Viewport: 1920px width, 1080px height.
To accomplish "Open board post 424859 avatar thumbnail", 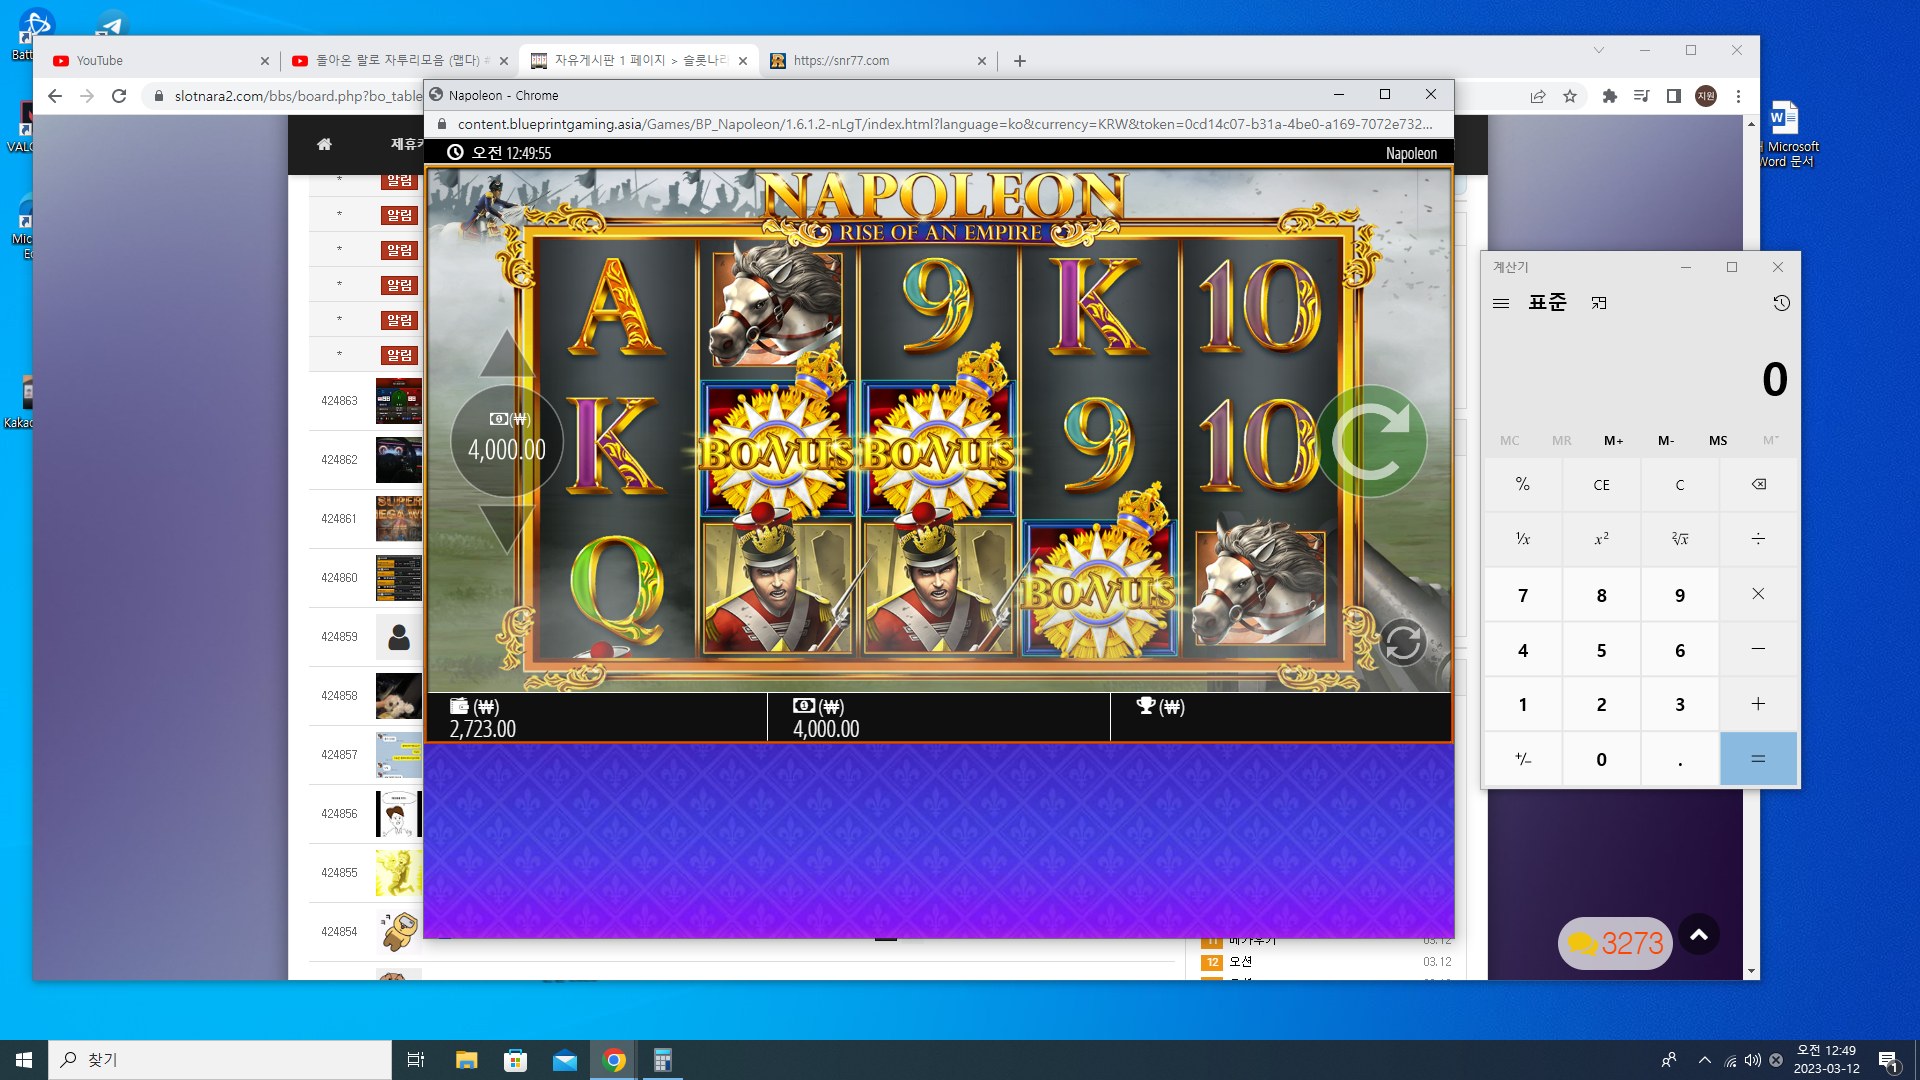I will [x=399, y=637].
